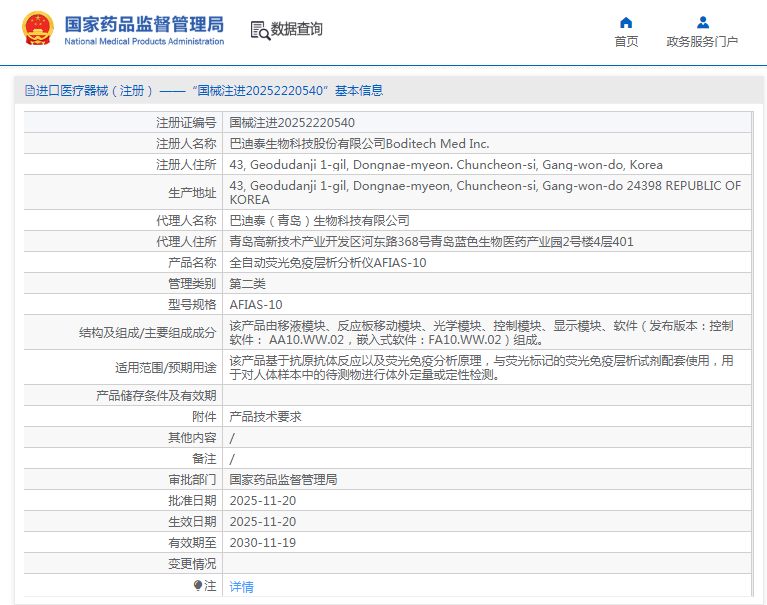Click the NMPA national emblem logo
The image size is (767, 605).
(38, 29)
